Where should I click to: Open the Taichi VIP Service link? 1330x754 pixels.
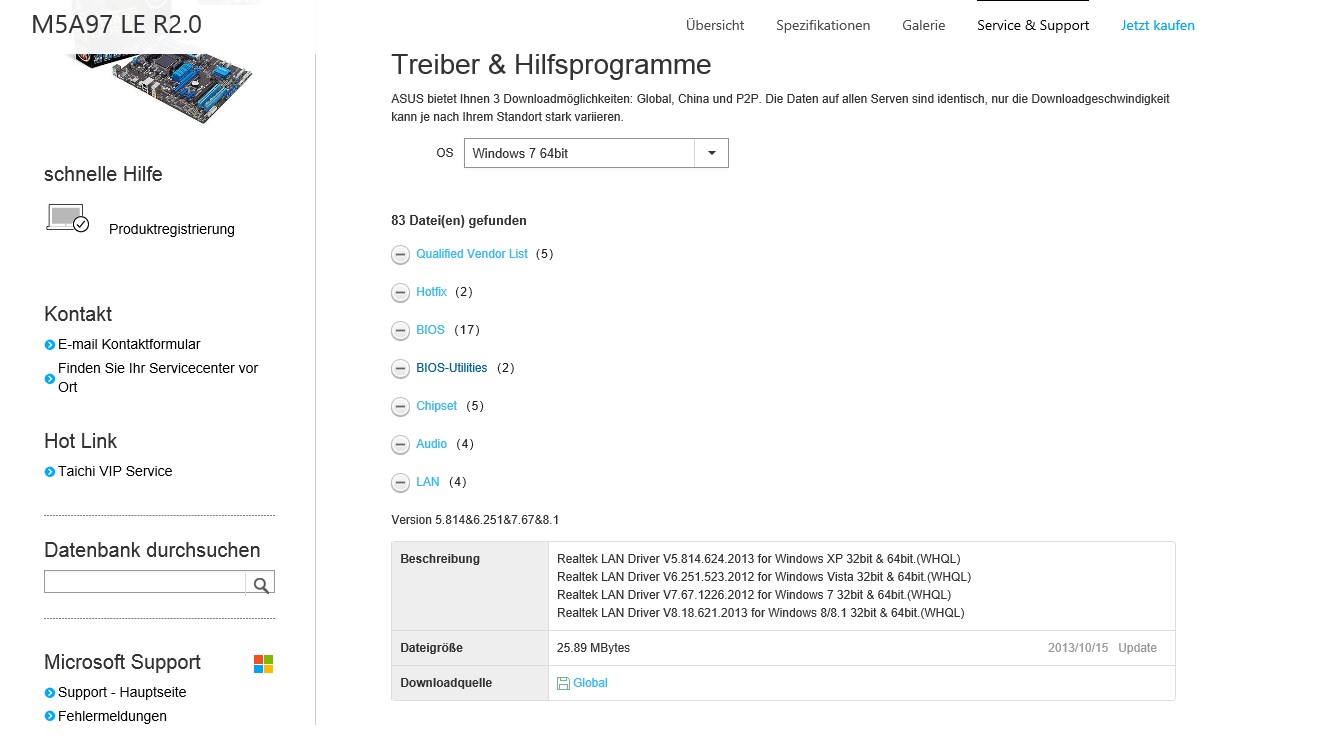(x=115, y=471)
